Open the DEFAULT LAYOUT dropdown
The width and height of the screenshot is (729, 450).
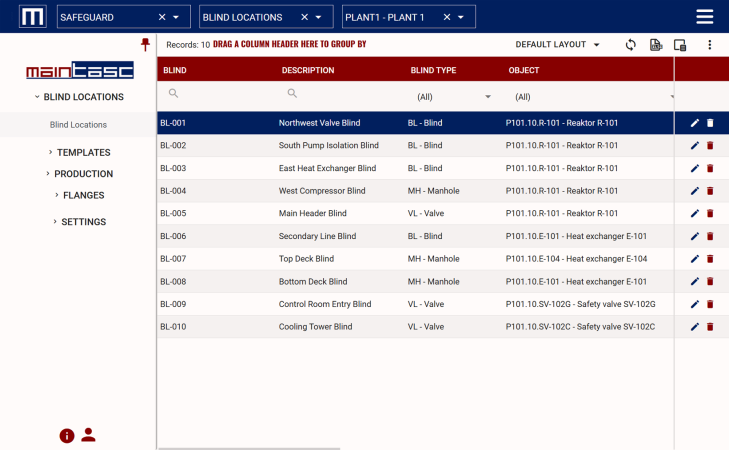click(x=558, y=45)
